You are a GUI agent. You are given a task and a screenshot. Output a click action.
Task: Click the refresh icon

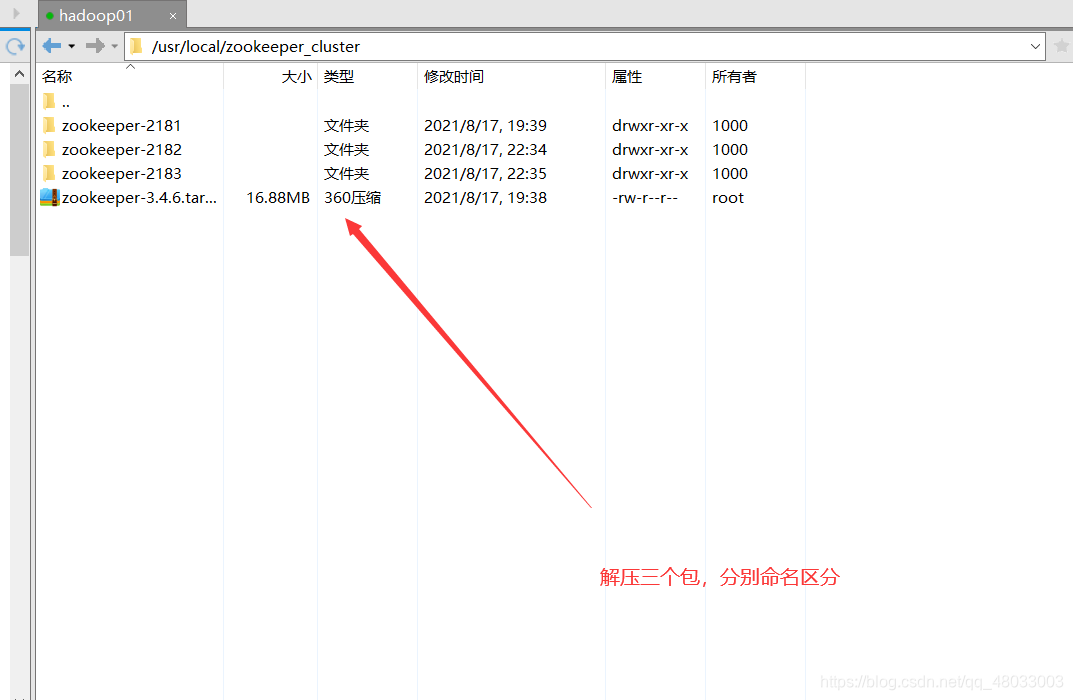click(15, 46)
